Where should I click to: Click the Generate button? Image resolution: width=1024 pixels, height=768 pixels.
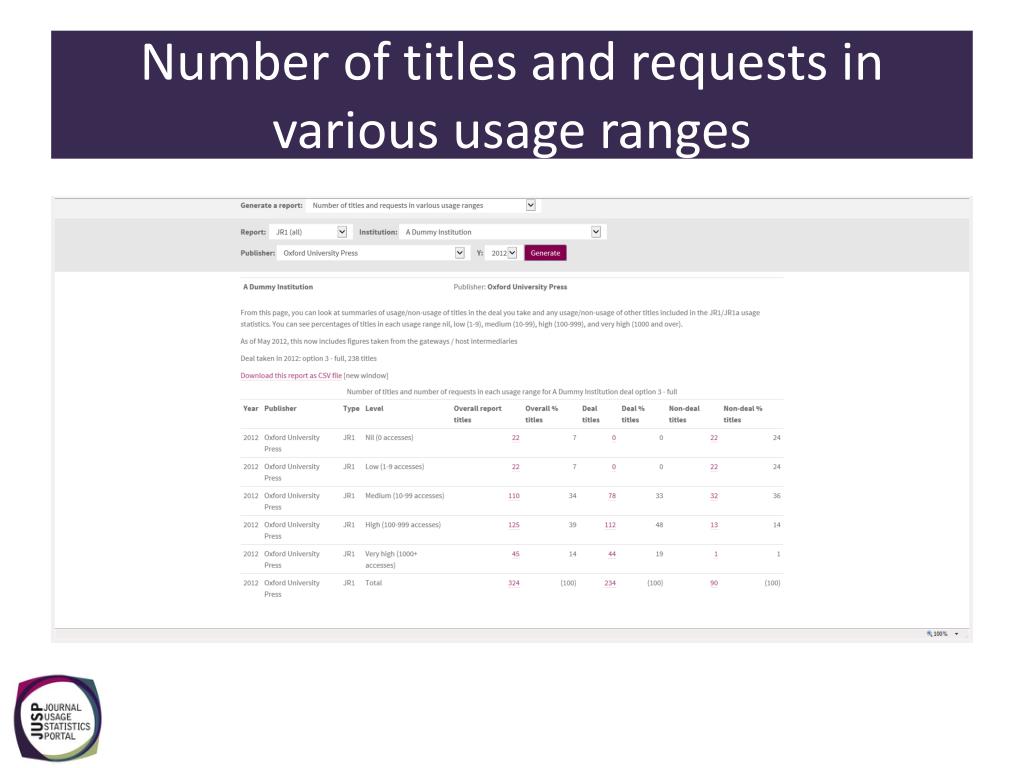click(545, 253)
